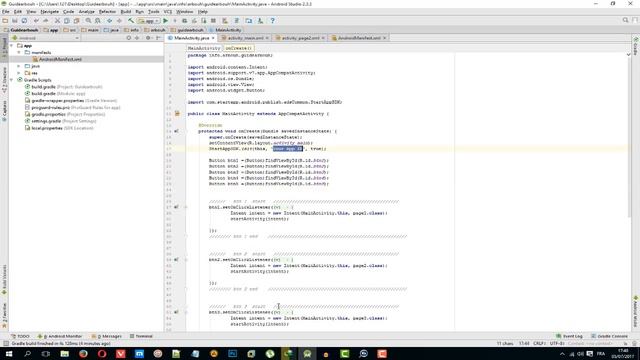Click the Cut scissors icon
640x360 pixels.
(58, 20)
